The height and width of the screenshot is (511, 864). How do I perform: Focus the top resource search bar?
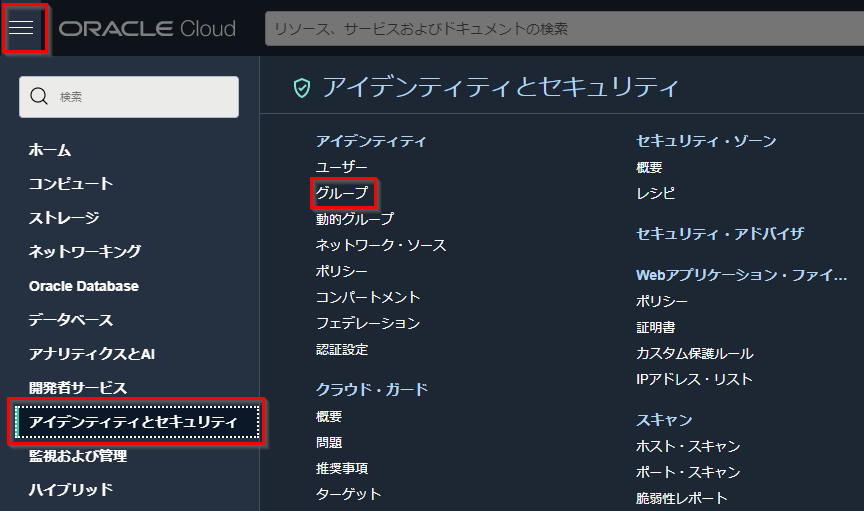click(x=560, y=29)
